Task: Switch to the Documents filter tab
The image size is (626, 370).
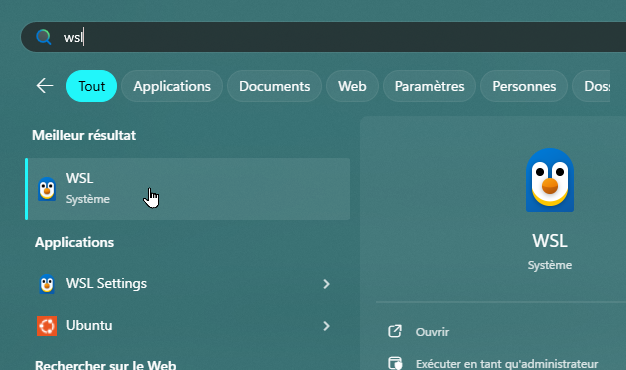Action: (275, 86)
